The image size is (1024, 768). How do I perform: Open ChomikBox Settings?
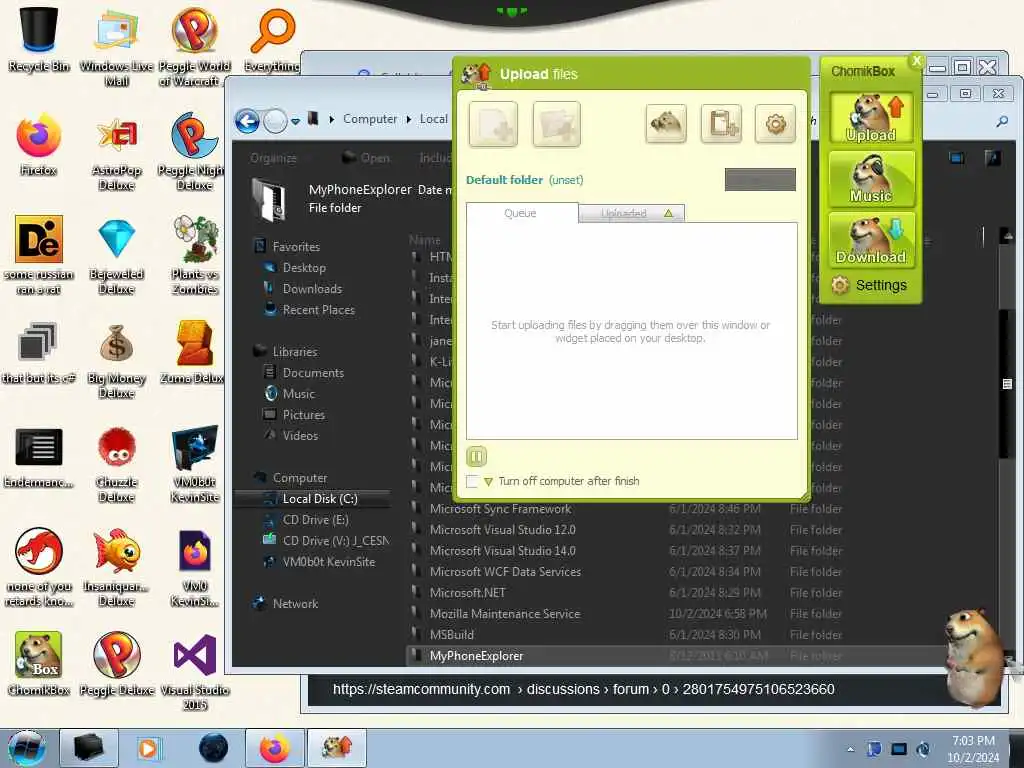point(869,285)
